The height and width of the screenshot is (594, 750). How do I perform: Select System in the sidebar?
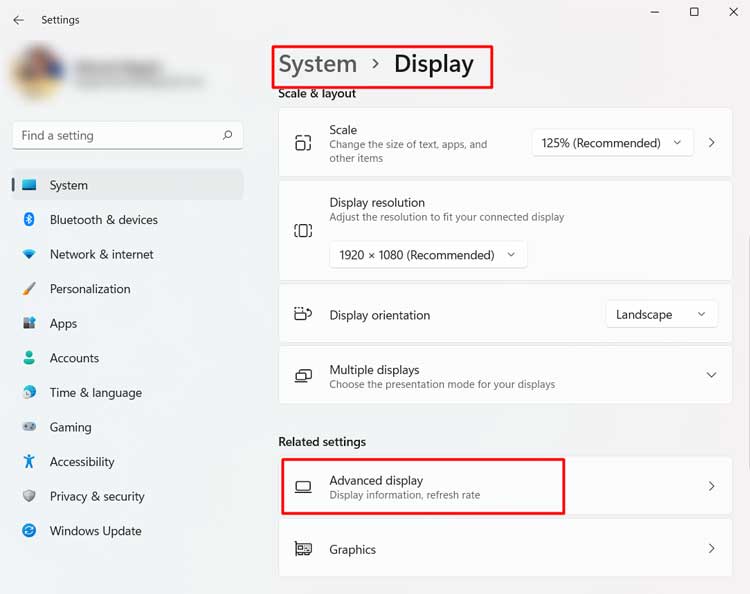(x=127, y=185)
